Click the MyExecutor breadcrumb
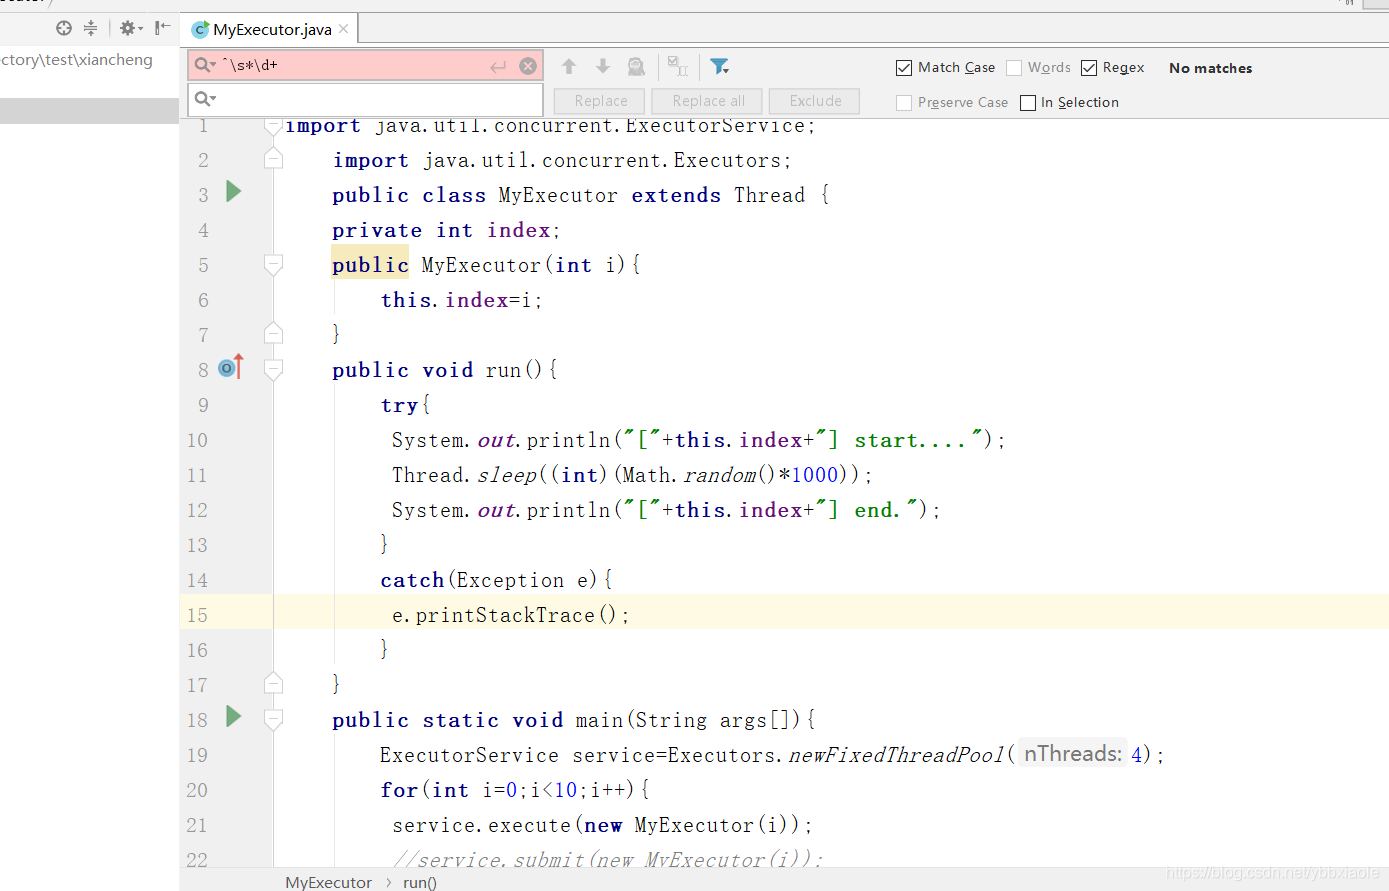1389x891 pixels. click(x=328, y=882)
